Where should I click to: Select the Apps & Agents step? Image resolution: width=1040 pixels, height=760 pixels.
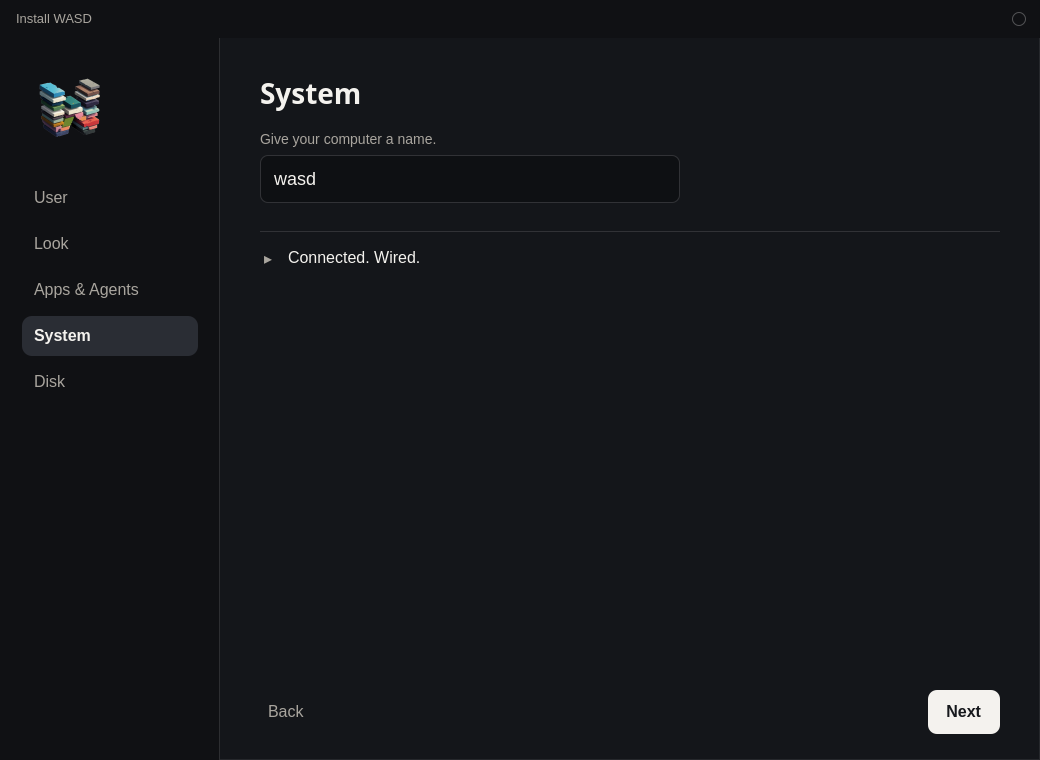point(110,290)
